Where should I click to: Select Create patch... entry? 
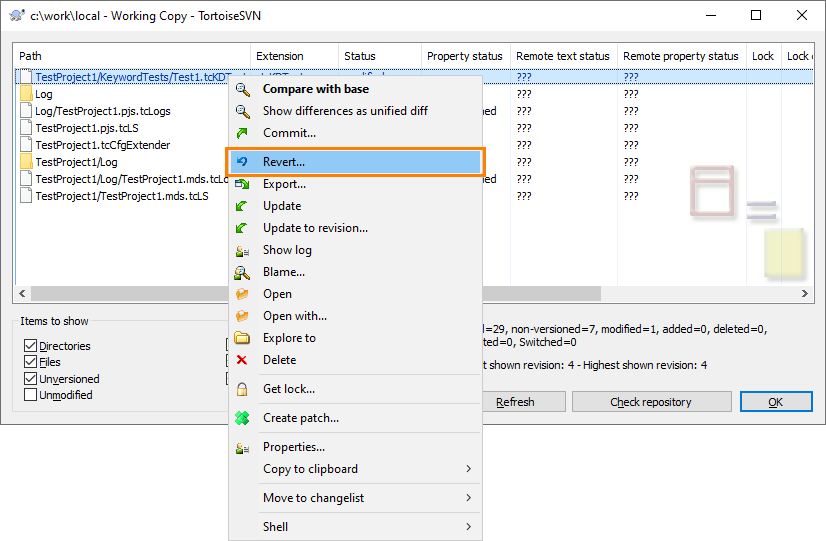click(356, 418)
